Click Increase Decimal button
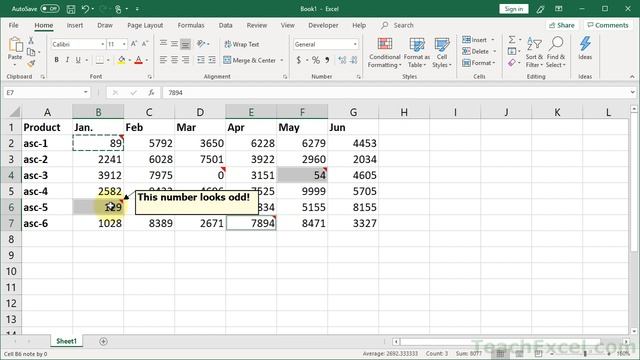 (x=342, y=60)
